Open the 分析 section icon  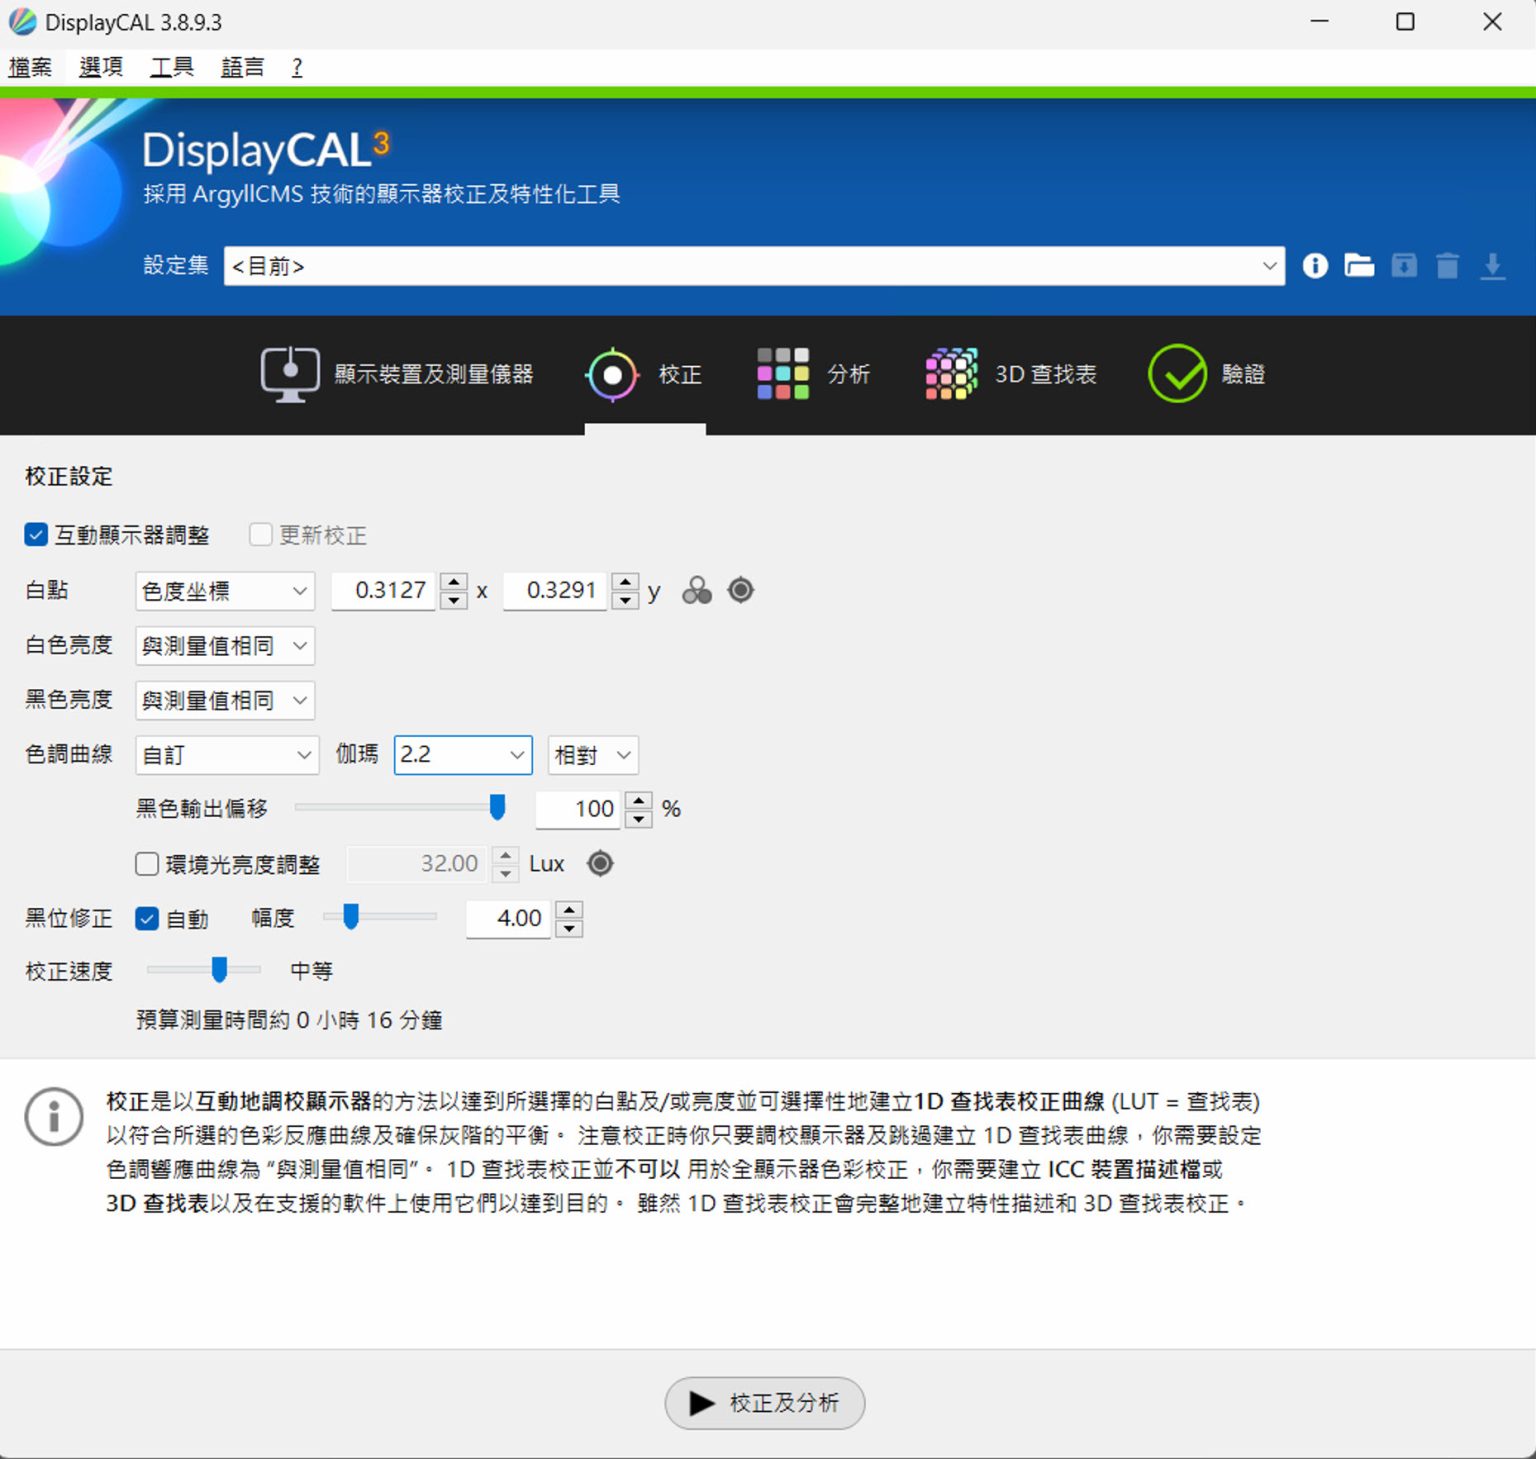click(x=784, y=373)
